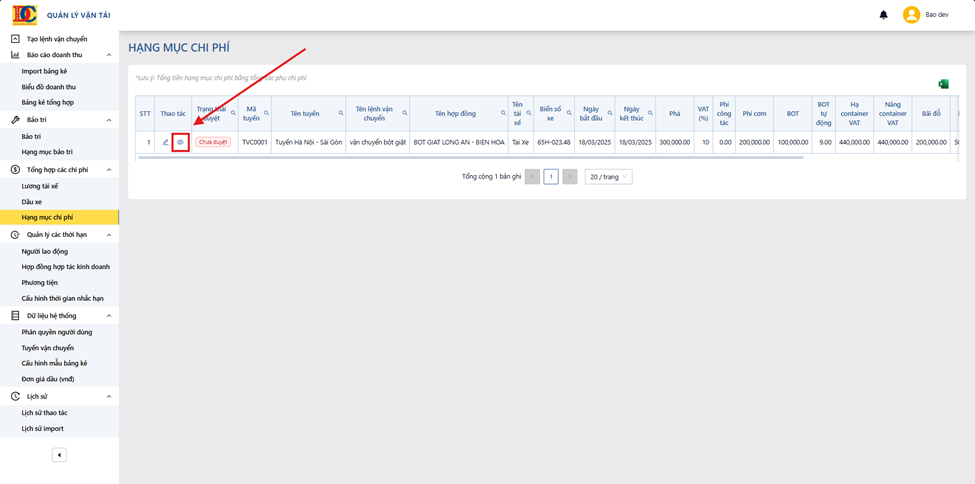975x484 pixels.
Task: Collapse the Báo cáo doanh thu section
Action: [109, 55]
